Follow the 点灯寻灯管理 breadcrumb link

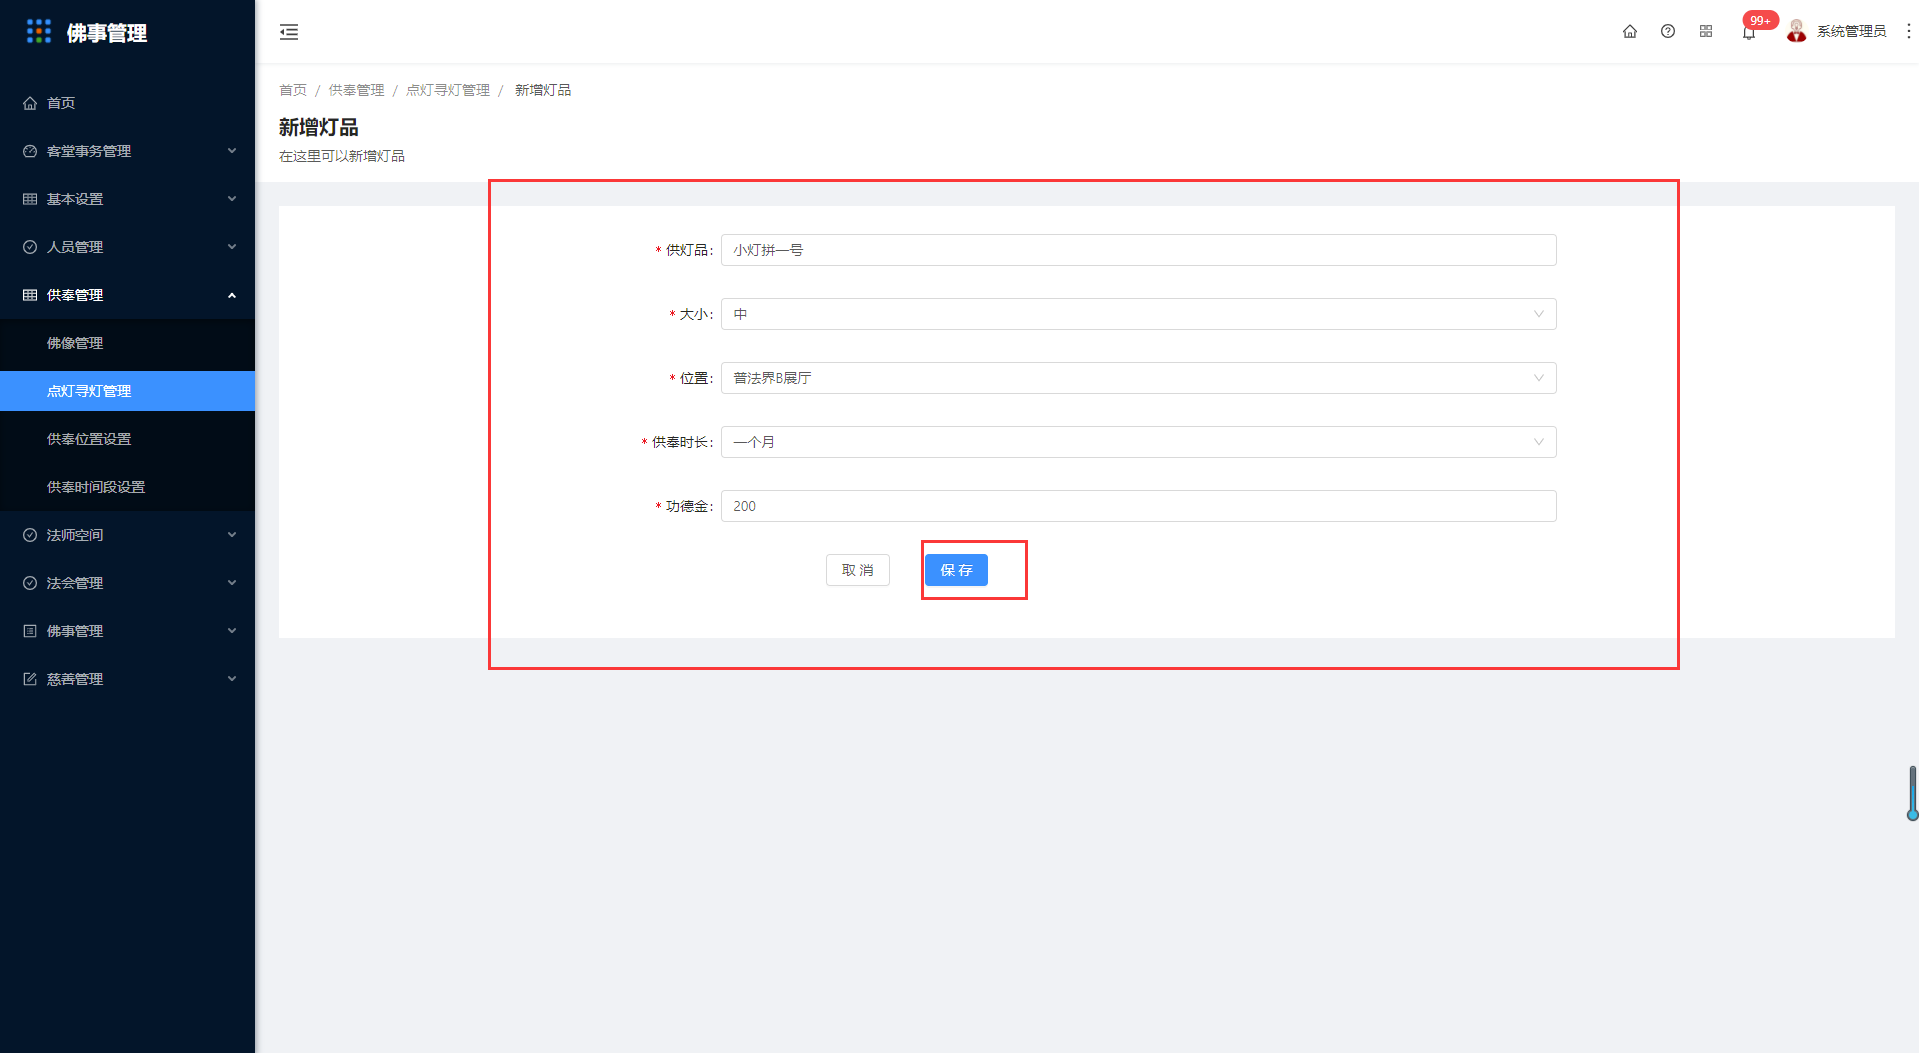point(448,90)
